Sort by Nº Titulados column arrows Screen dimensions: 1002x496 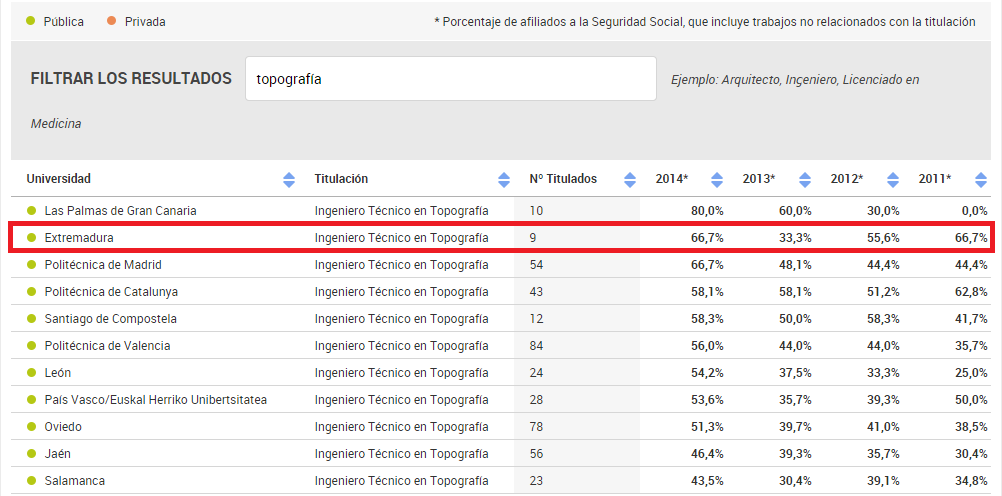tap(630, 180)
